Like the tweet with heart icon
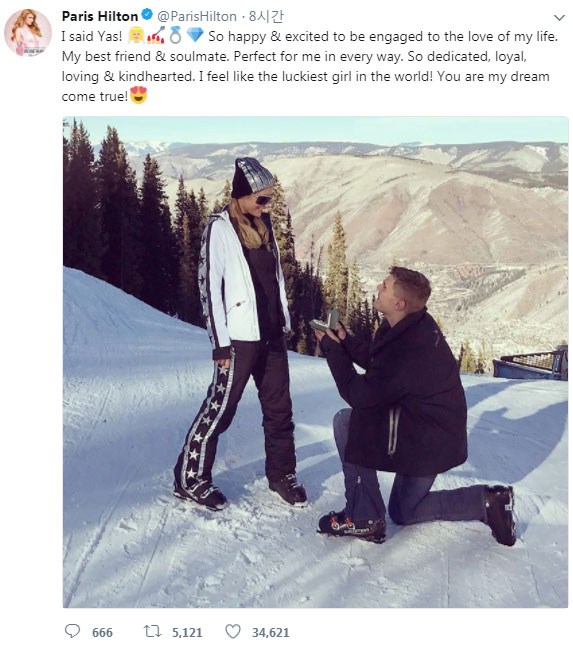The width and height of the screenshot is (573, 648). pos(233,631)
